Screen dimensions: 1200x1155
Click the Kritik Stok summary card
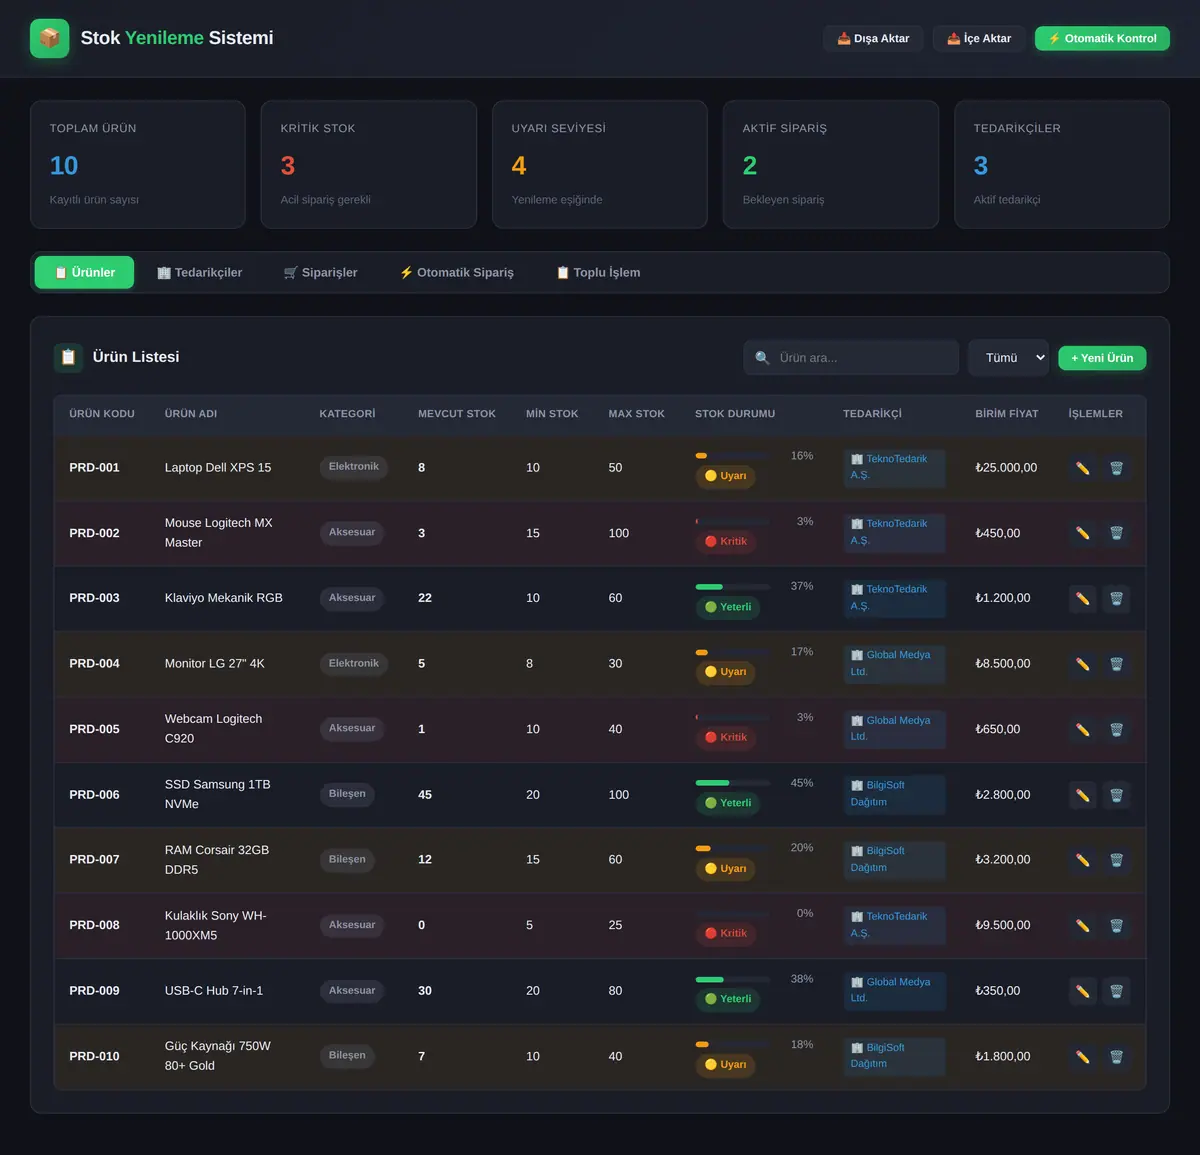pos(369,164)
